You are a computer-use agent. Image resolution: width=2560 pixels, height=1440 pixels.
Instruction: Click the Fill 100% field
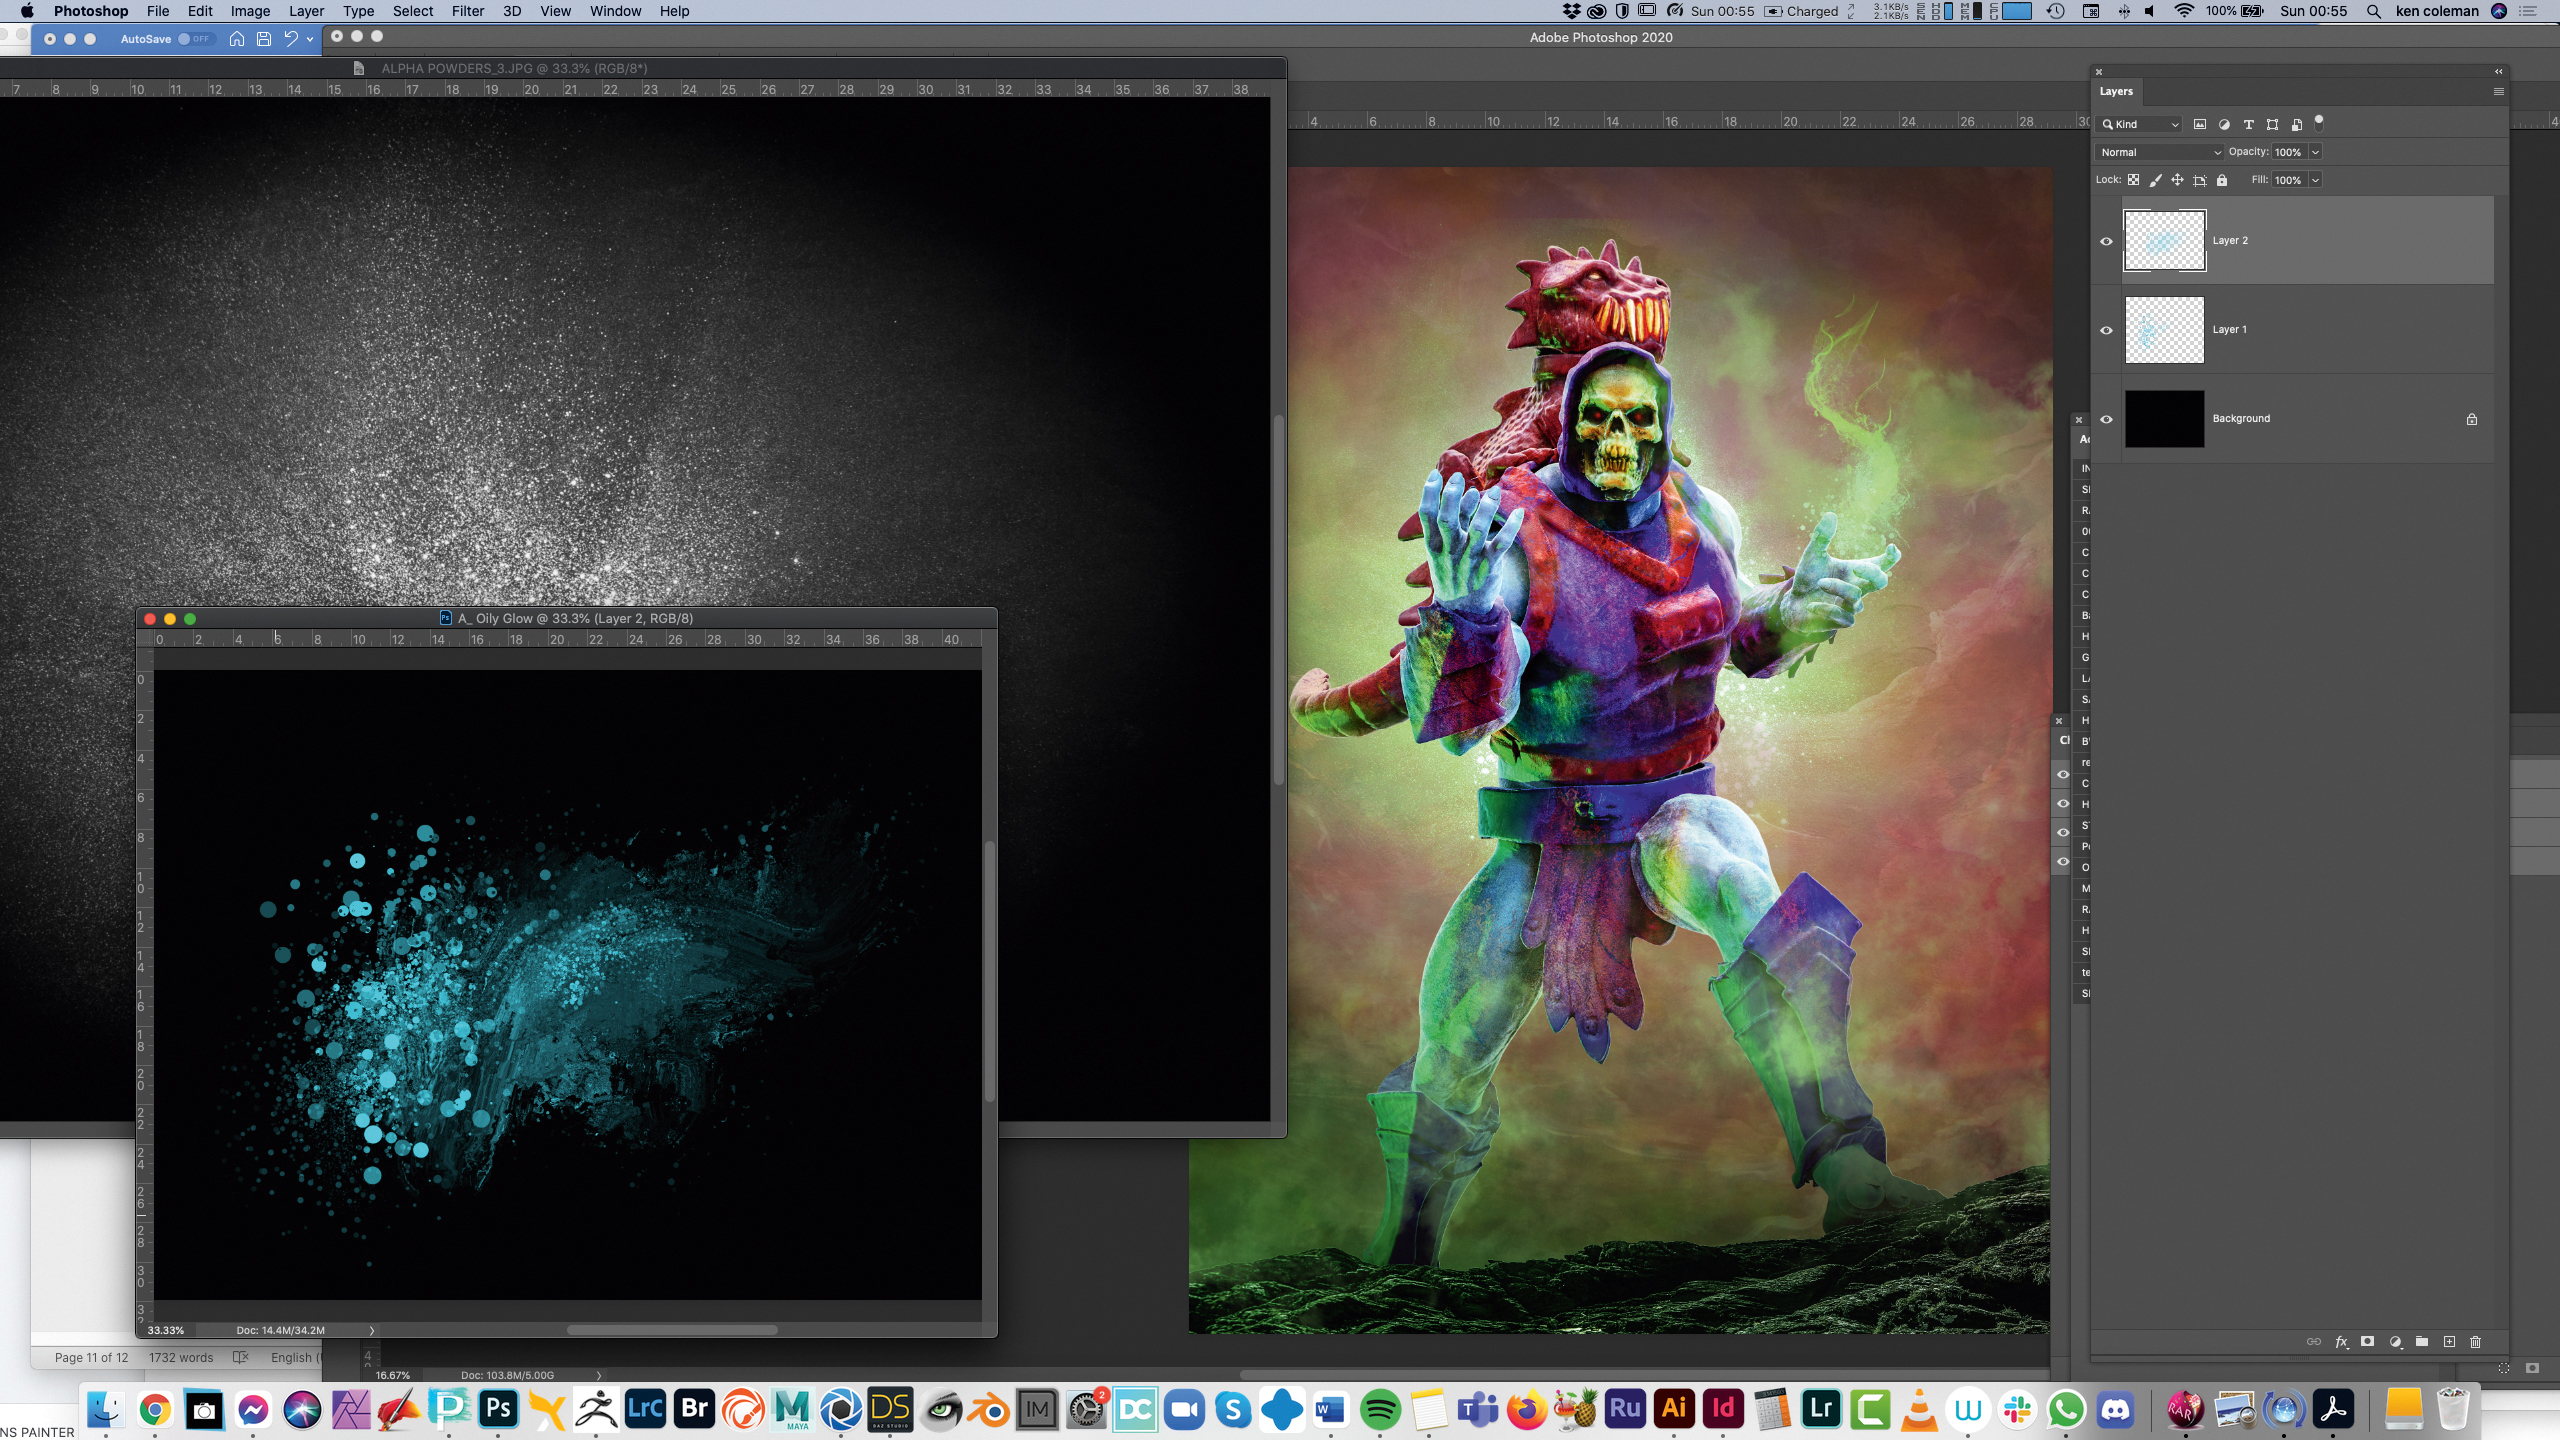tap(2288, 180)
